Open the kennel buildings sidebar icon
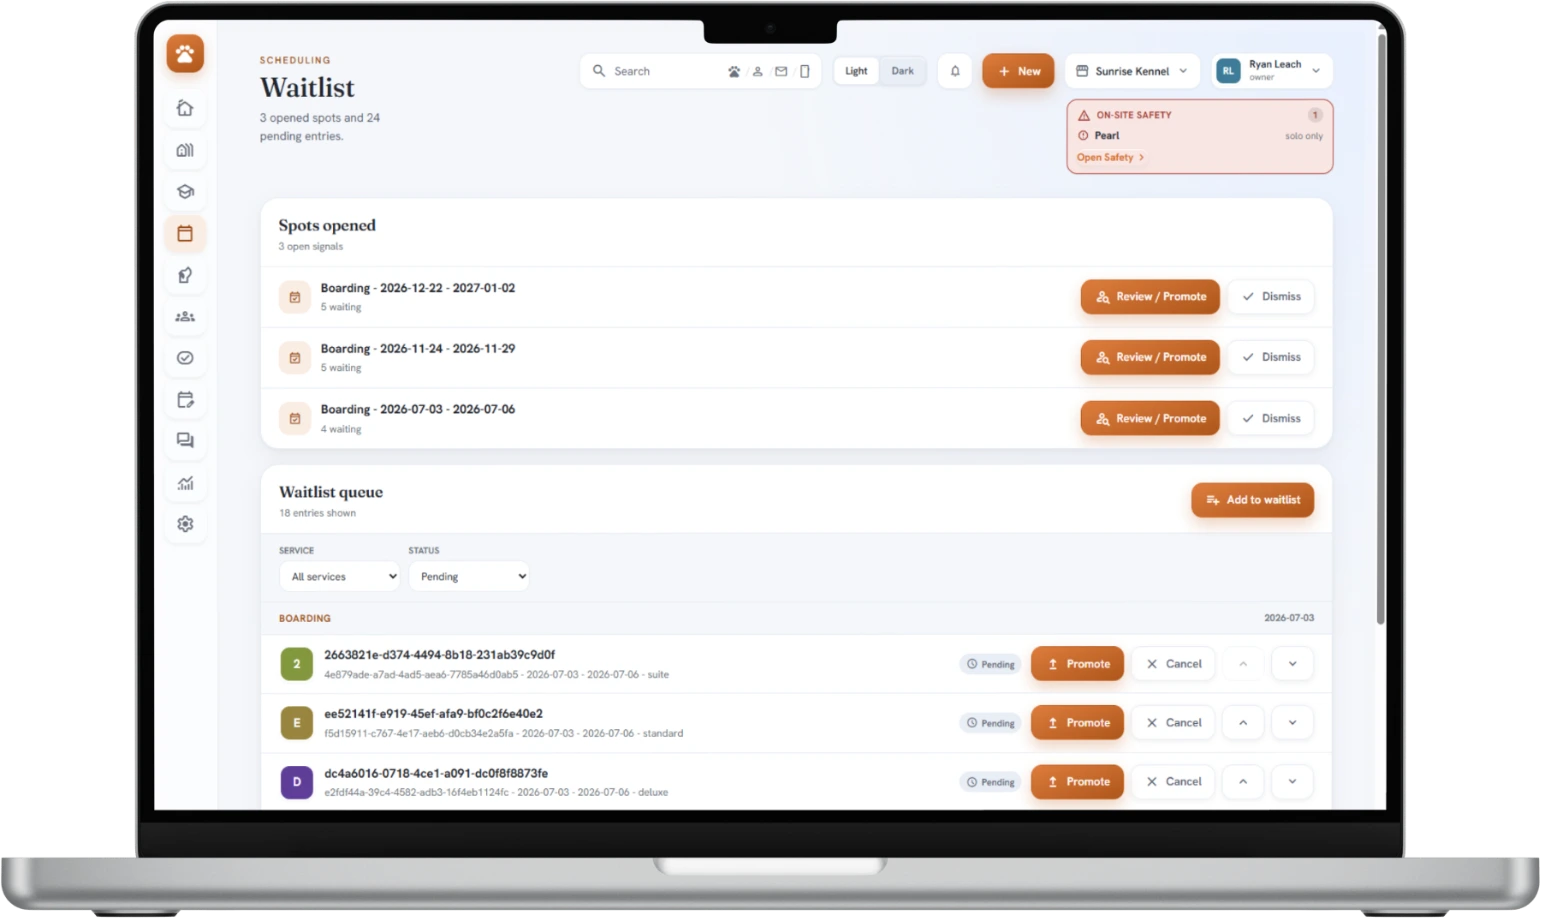 coord(185,150)
